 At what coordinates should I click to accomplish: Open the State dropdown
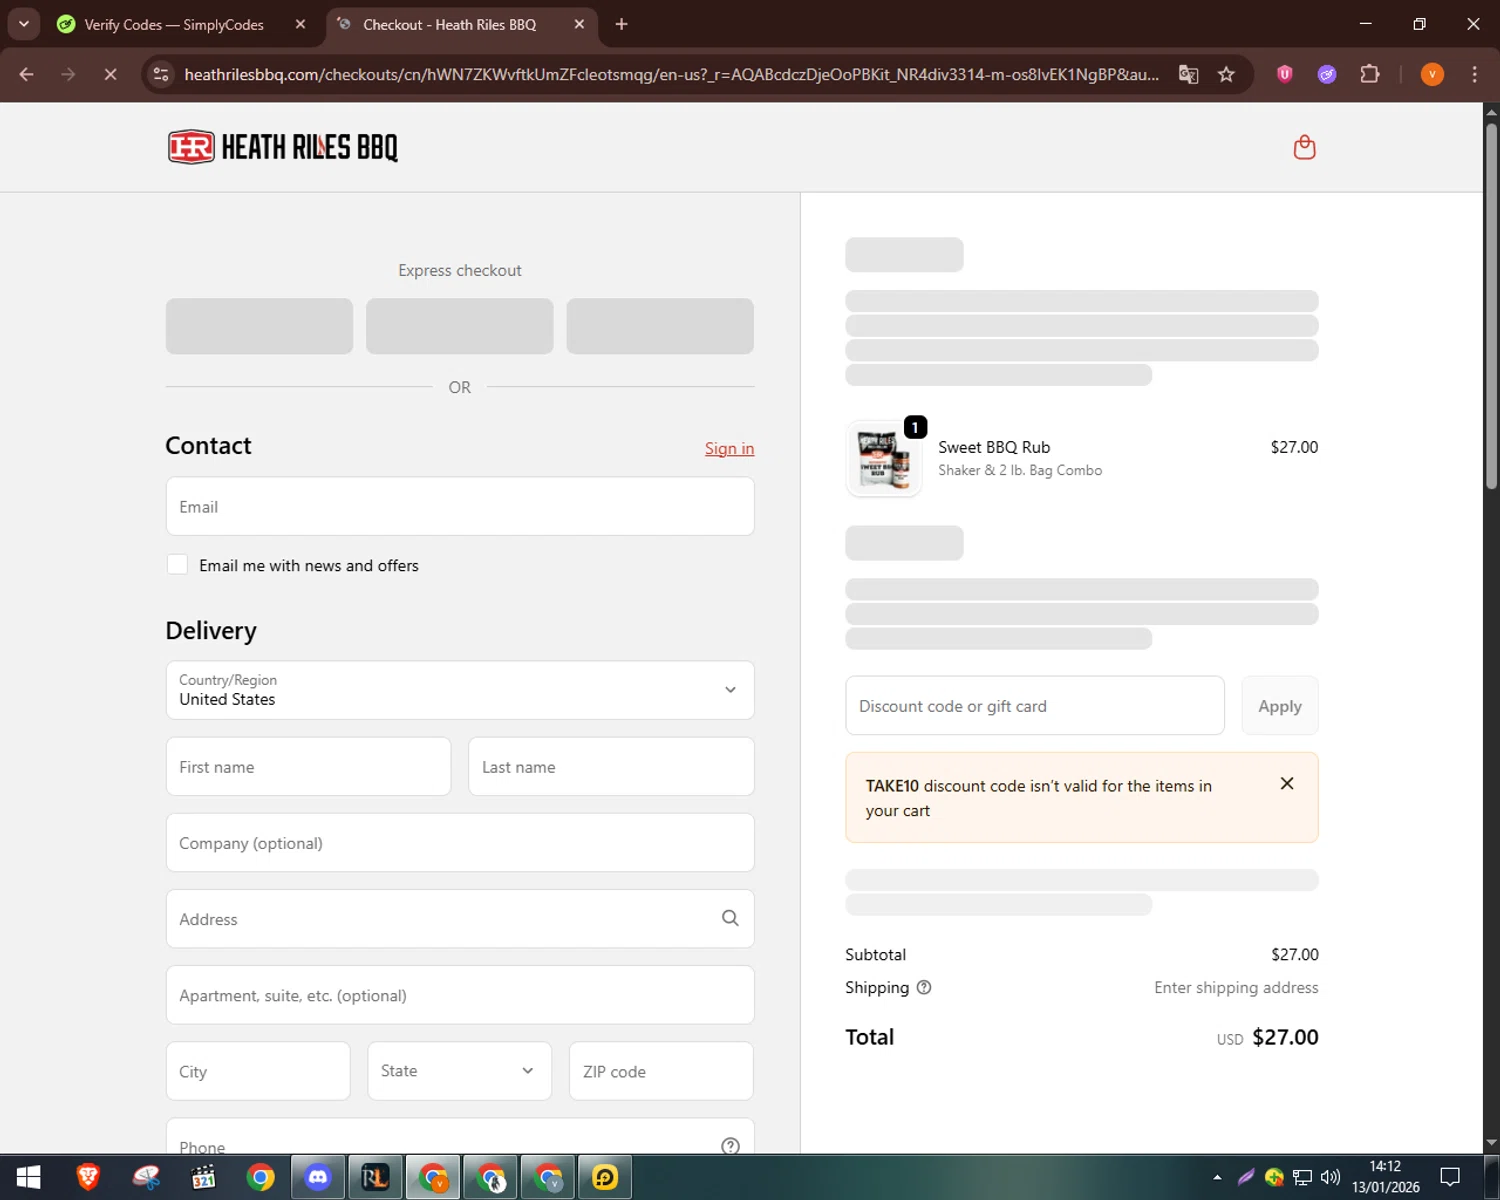coord(459,1071)
